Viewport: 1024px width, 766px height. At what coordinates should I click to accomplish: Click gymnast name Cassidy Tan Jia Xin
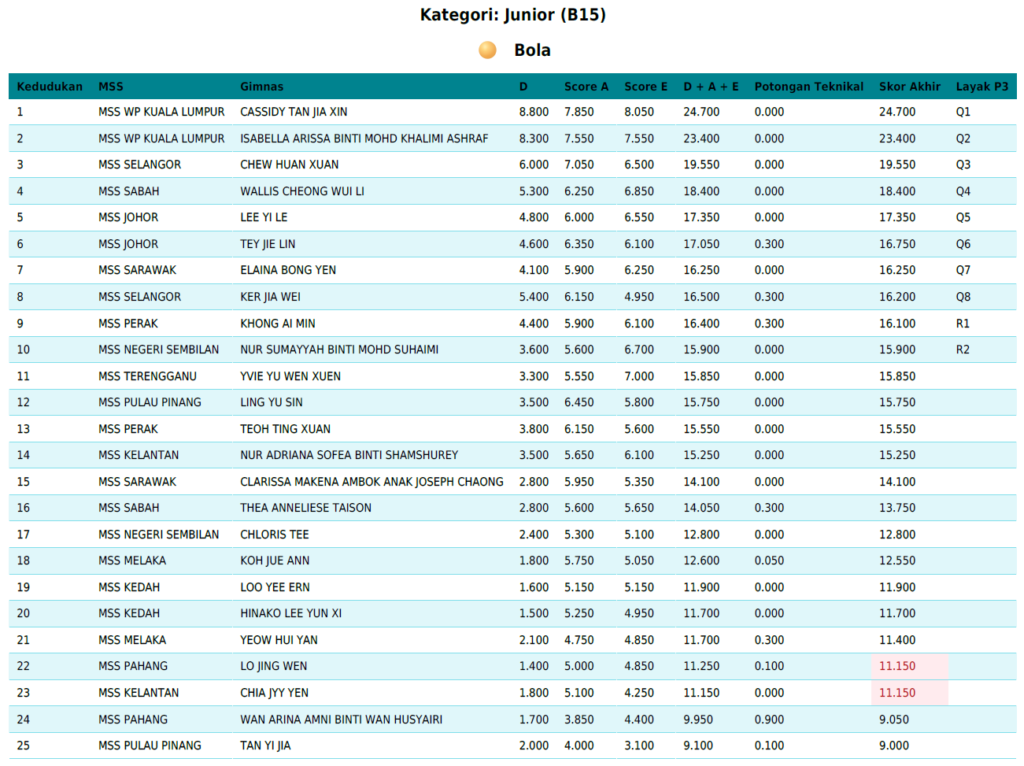[x=293, y=112]
